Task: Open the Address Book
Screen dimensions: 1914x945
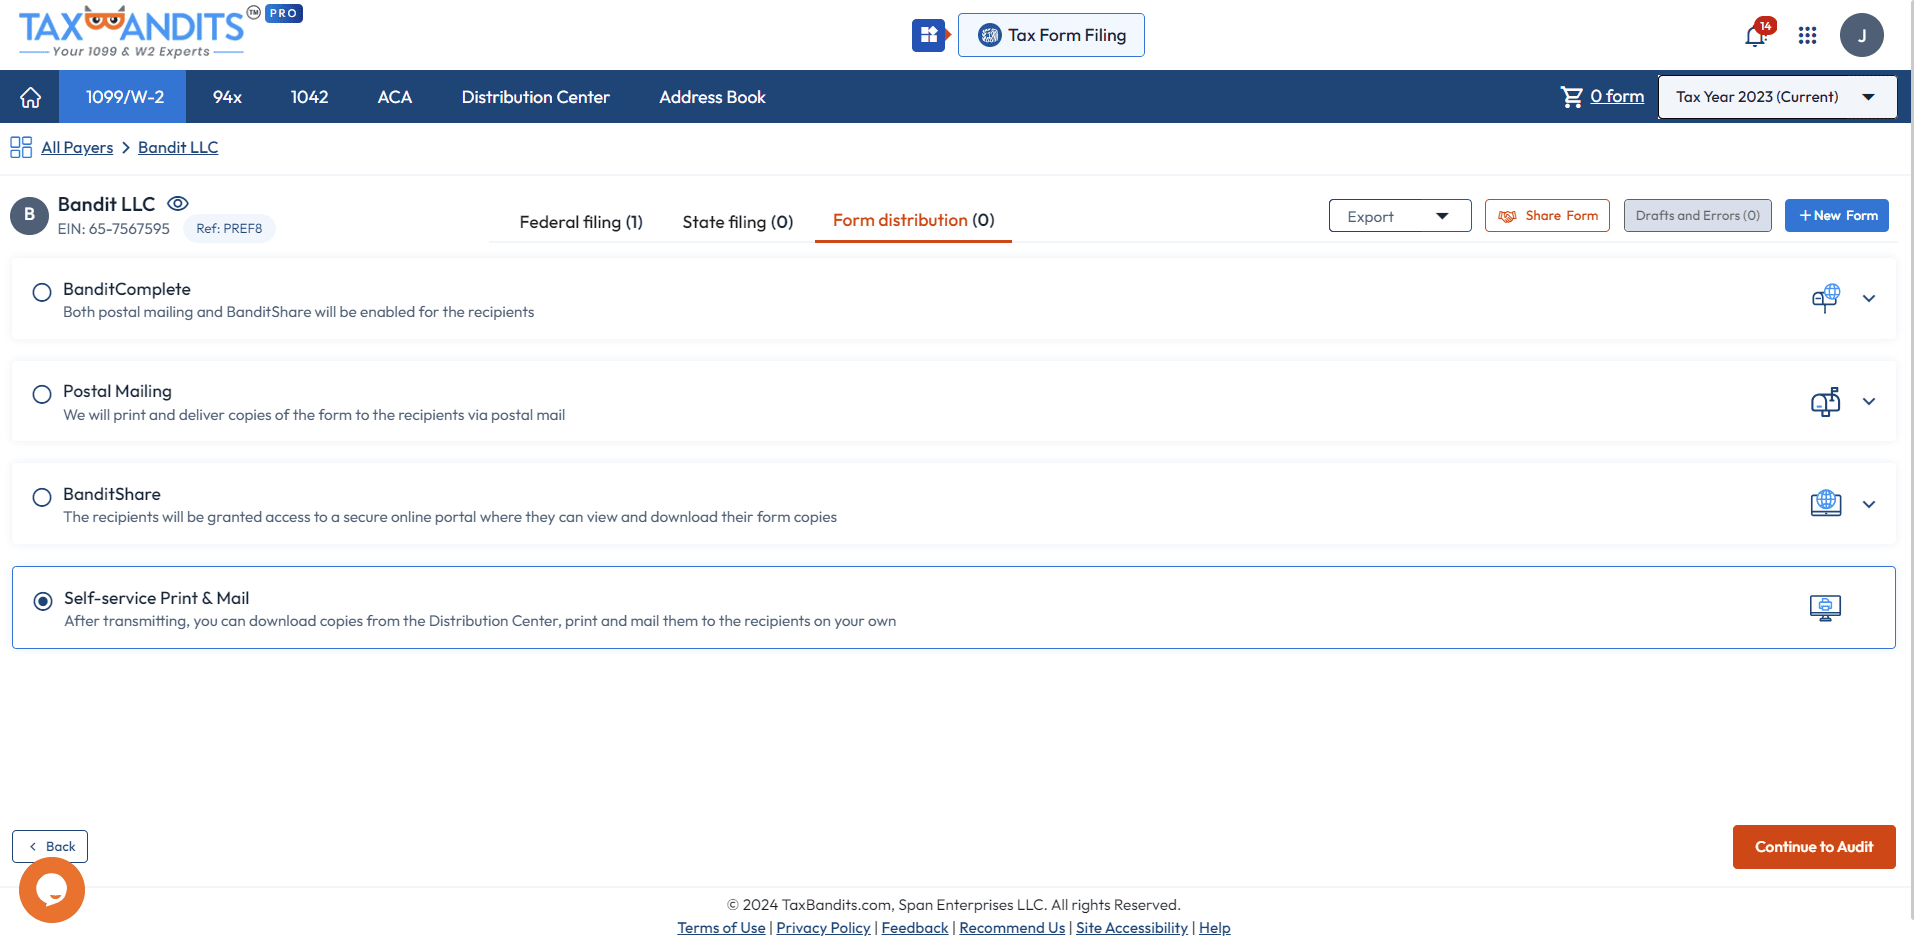Action: (712, 97)
